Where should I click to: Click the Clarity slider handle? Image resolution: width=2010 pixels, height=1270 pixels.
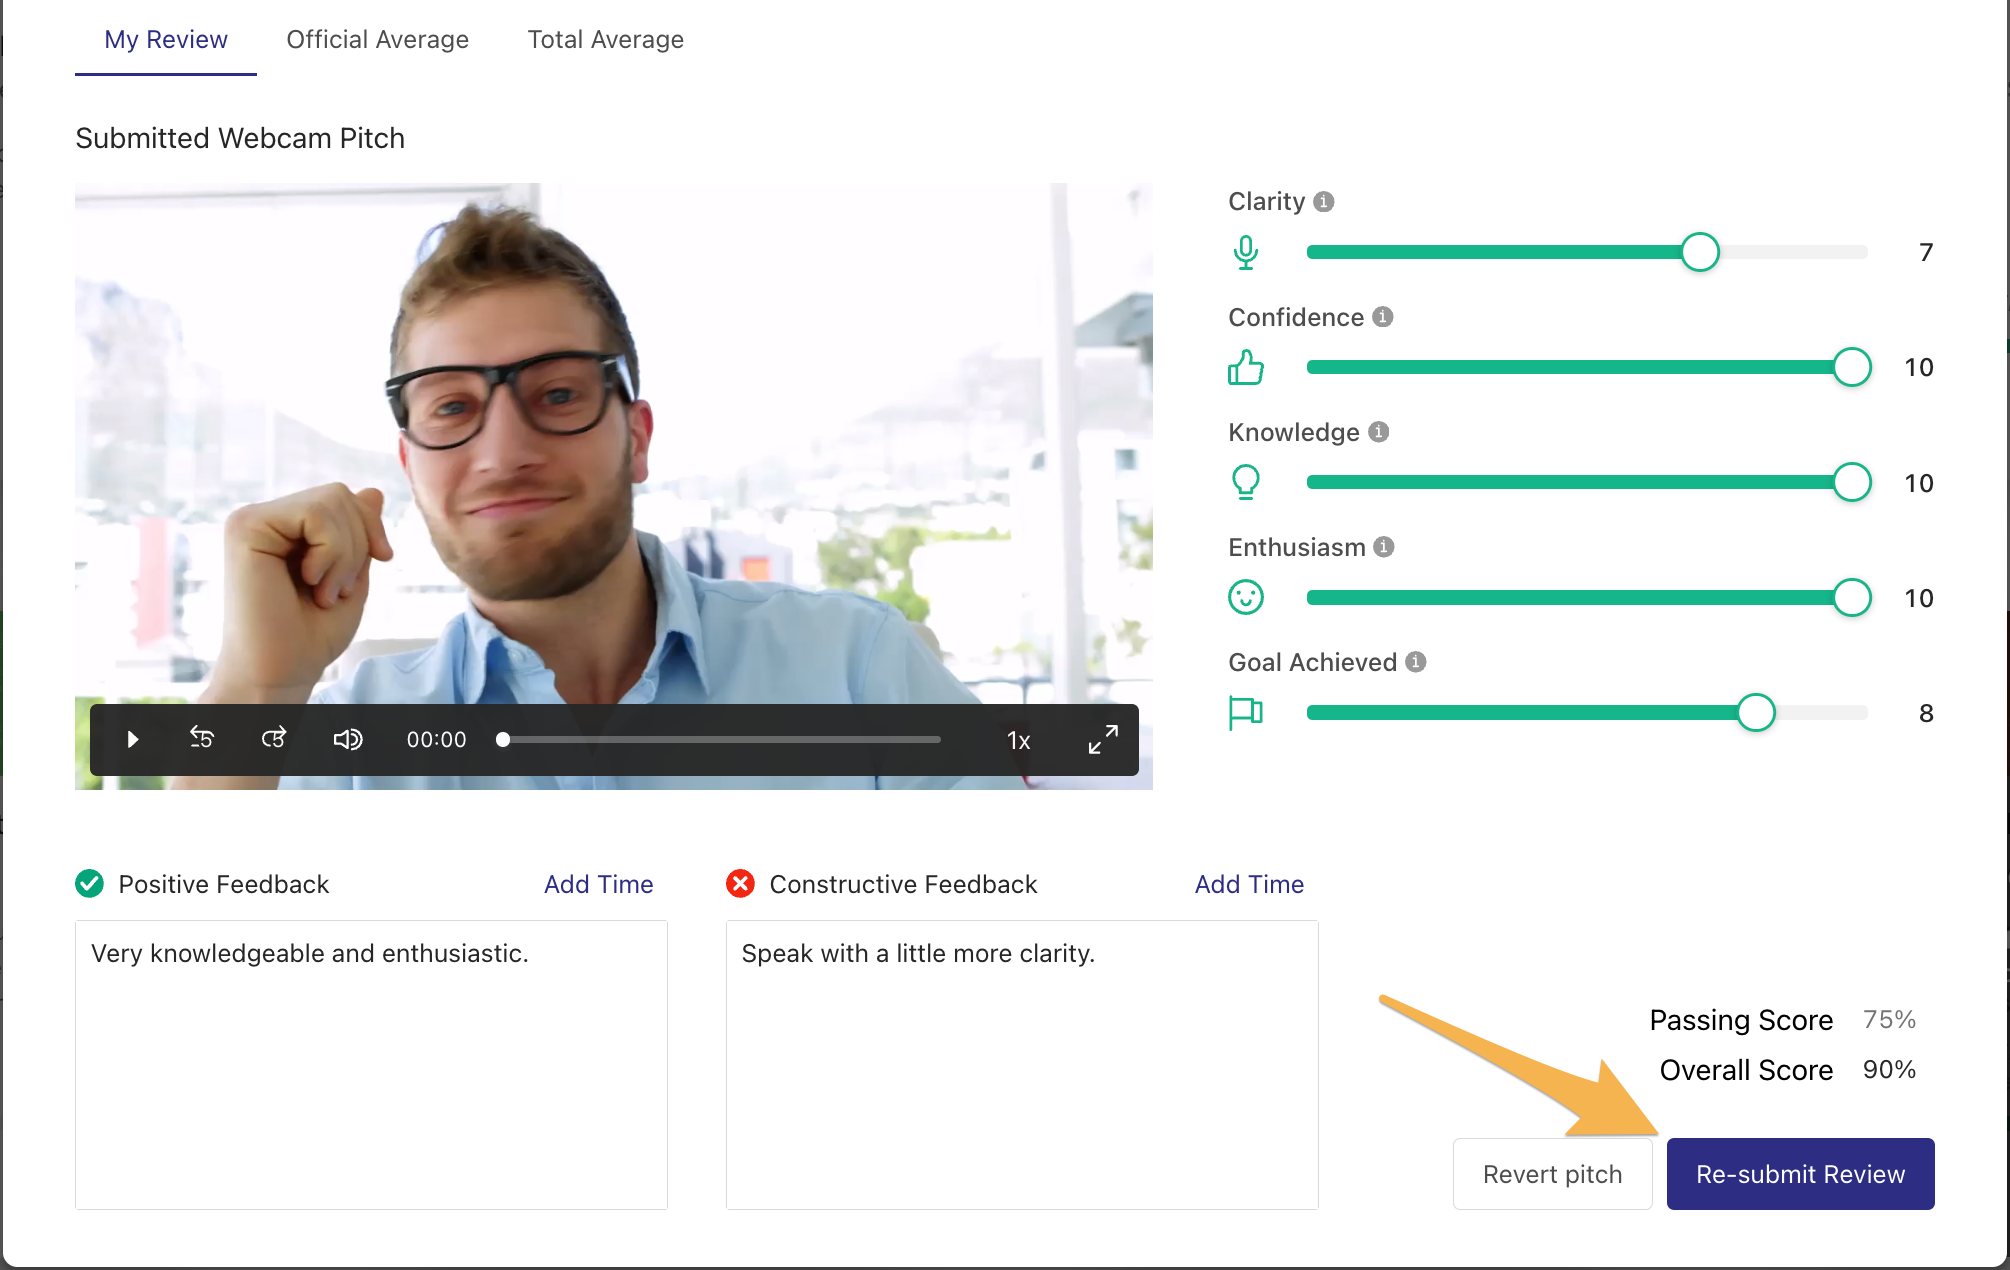1700,252
